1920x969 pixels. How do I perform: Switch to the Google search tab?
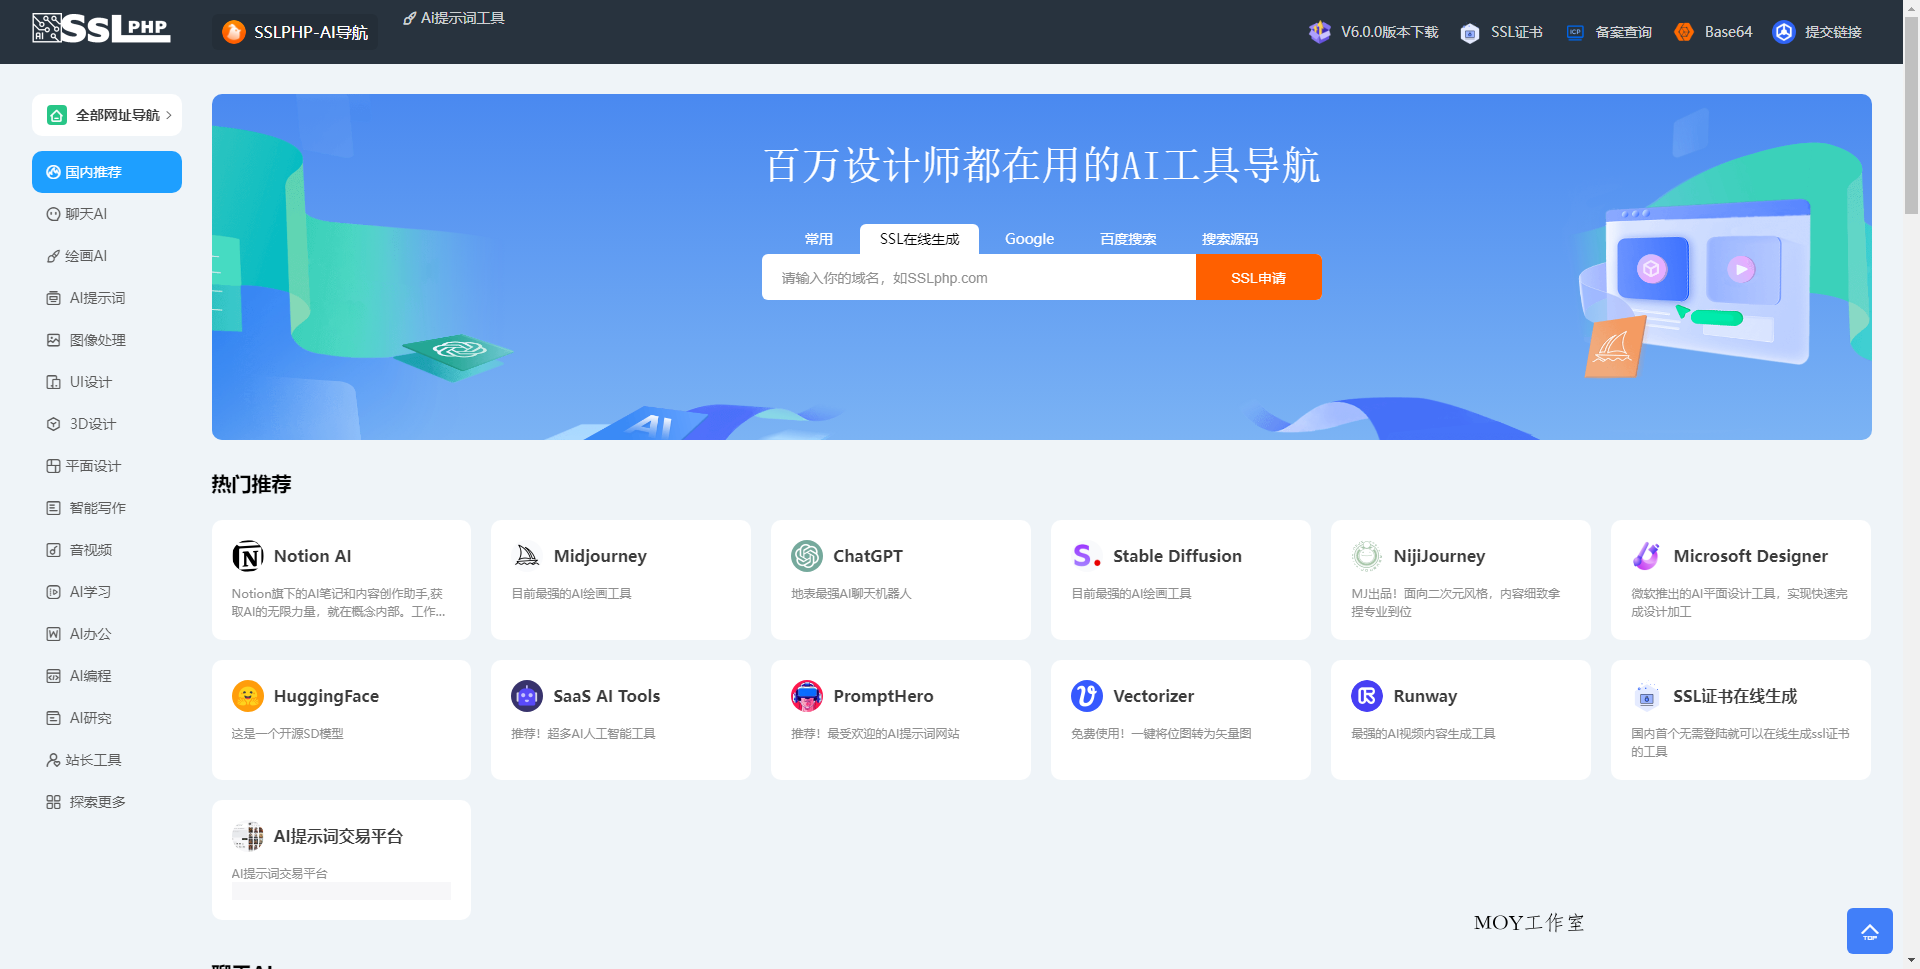pyautogui.click(x=1029, y=238)
